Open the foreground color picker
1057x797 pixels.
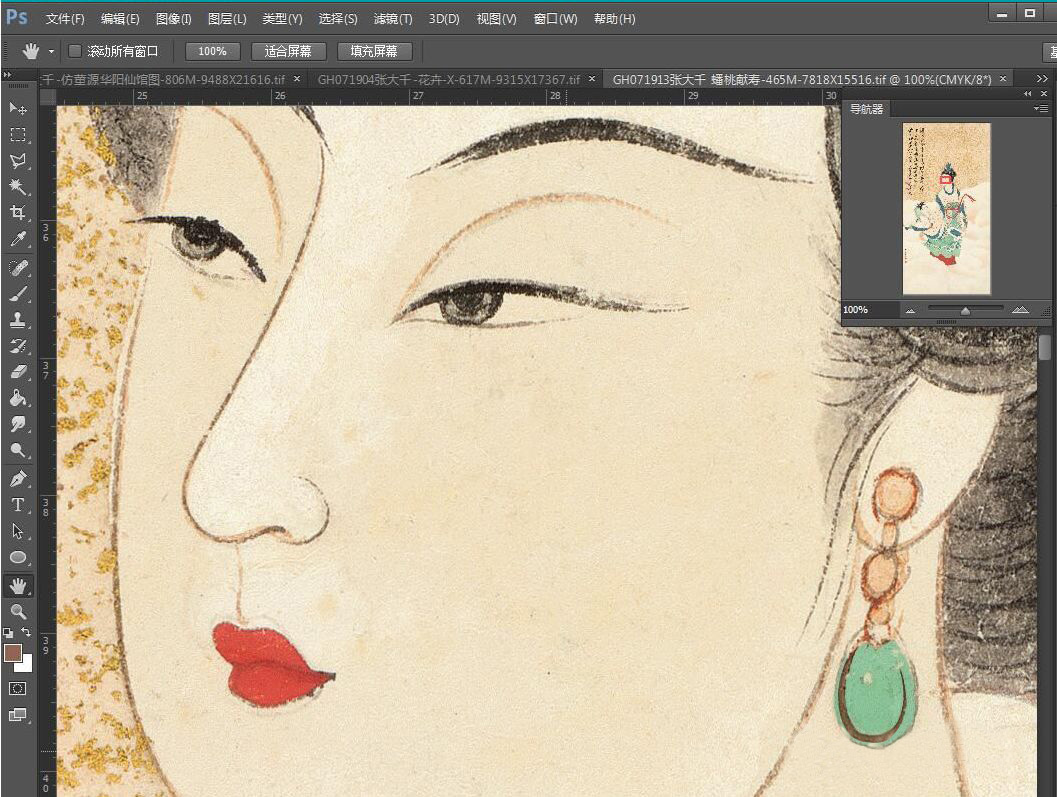coord(13,653)
